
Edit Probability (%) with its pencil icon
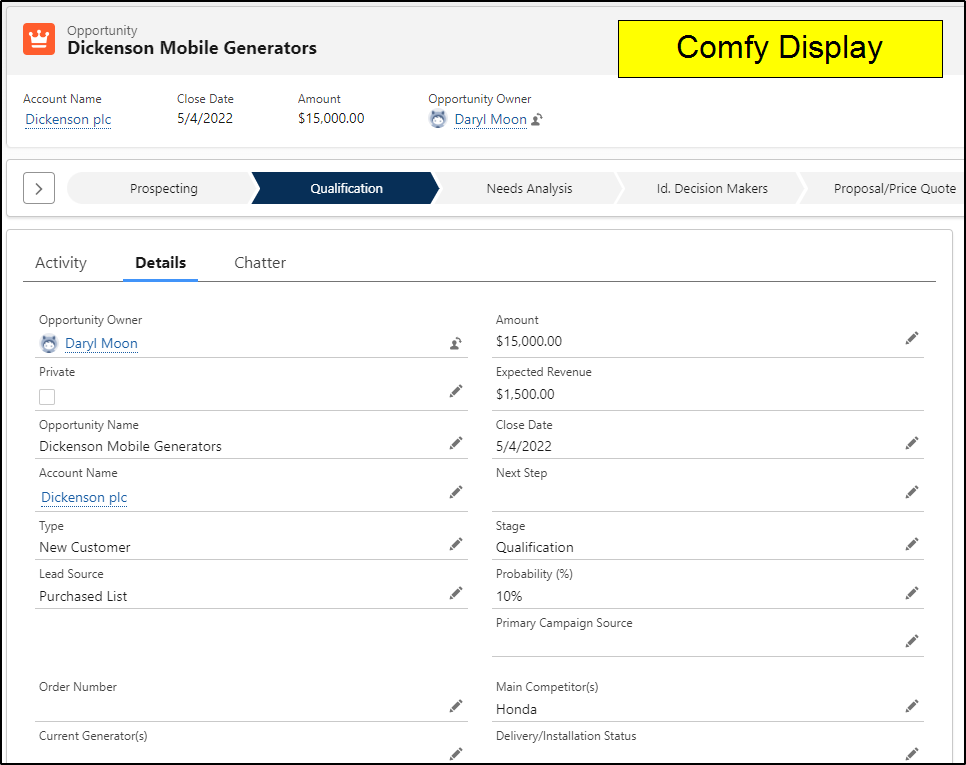click(x=912, y=593)
